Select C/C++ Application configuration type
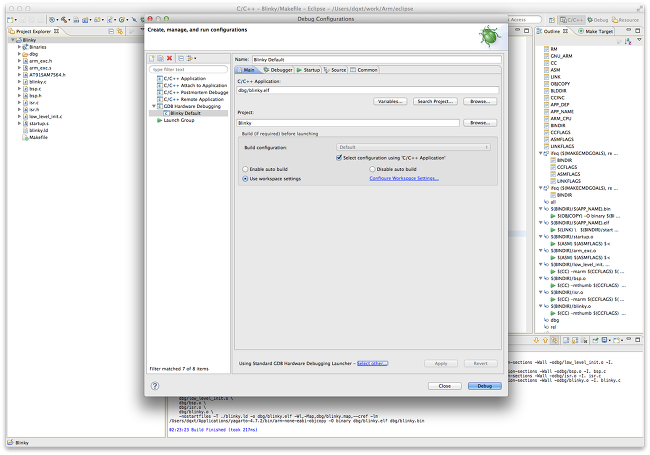The image size is (650, 455). (x=184, y=78)
